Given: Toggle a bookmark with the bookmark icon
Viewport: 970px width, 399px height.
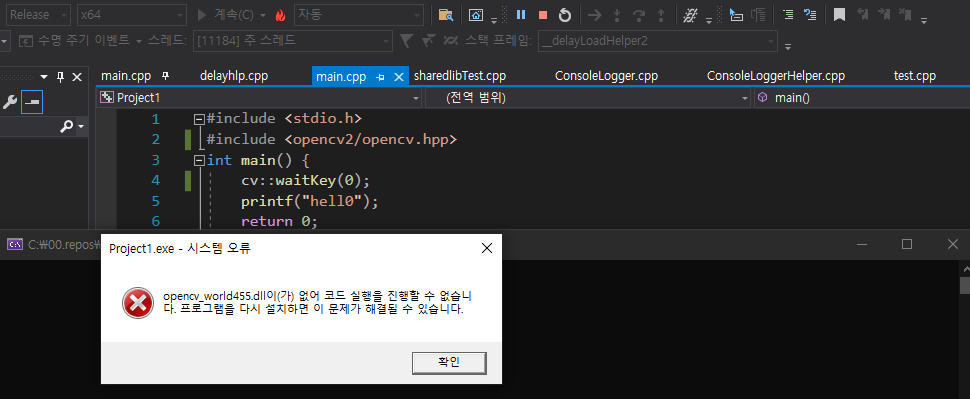Looking at the screenshot, I should pos(839,15).
